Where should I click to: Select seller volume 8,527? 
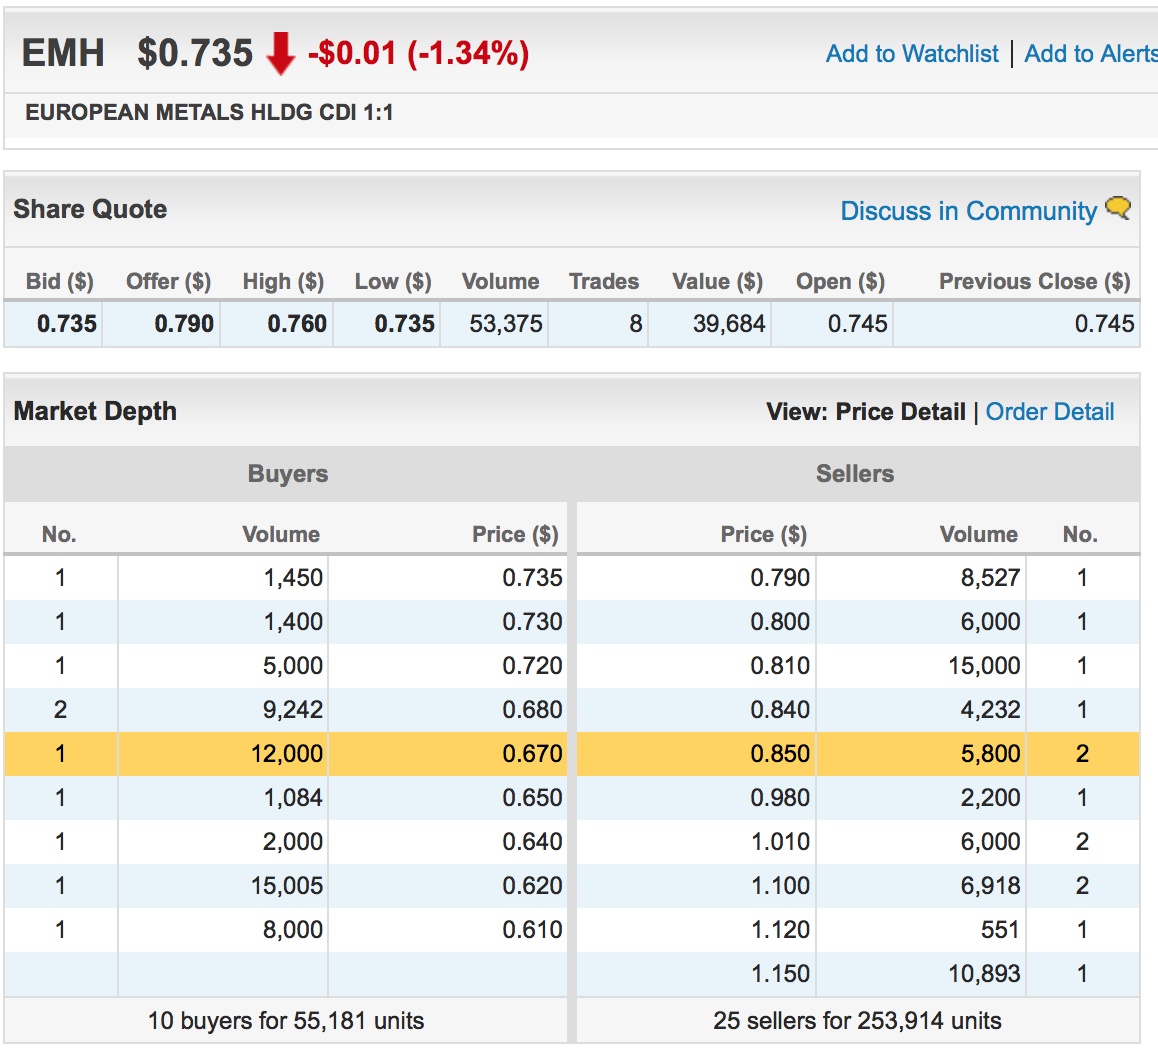tap(990, 578)
